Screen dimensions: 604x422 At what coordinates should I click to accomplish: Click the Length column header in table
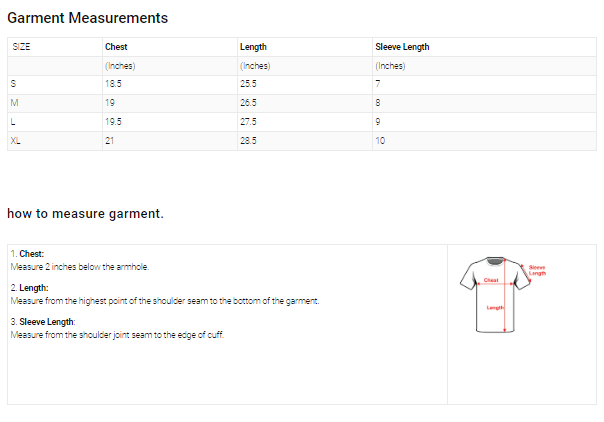tap(253, 47)
